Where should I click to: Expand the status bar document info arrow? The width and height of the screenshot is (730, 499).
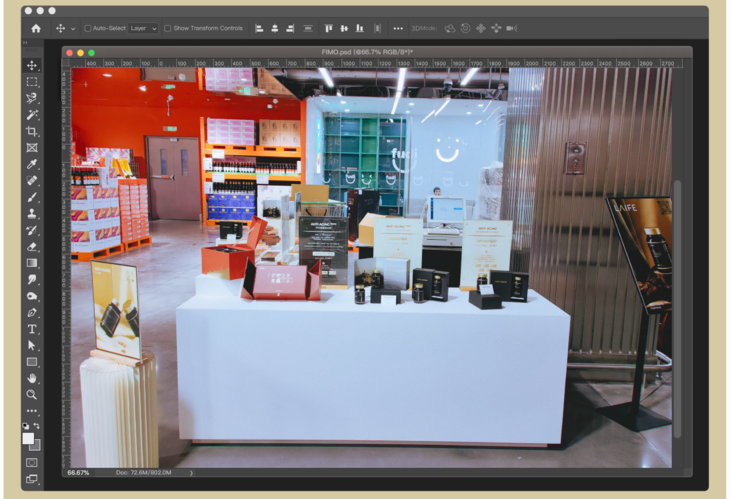(x=191, y=472)
